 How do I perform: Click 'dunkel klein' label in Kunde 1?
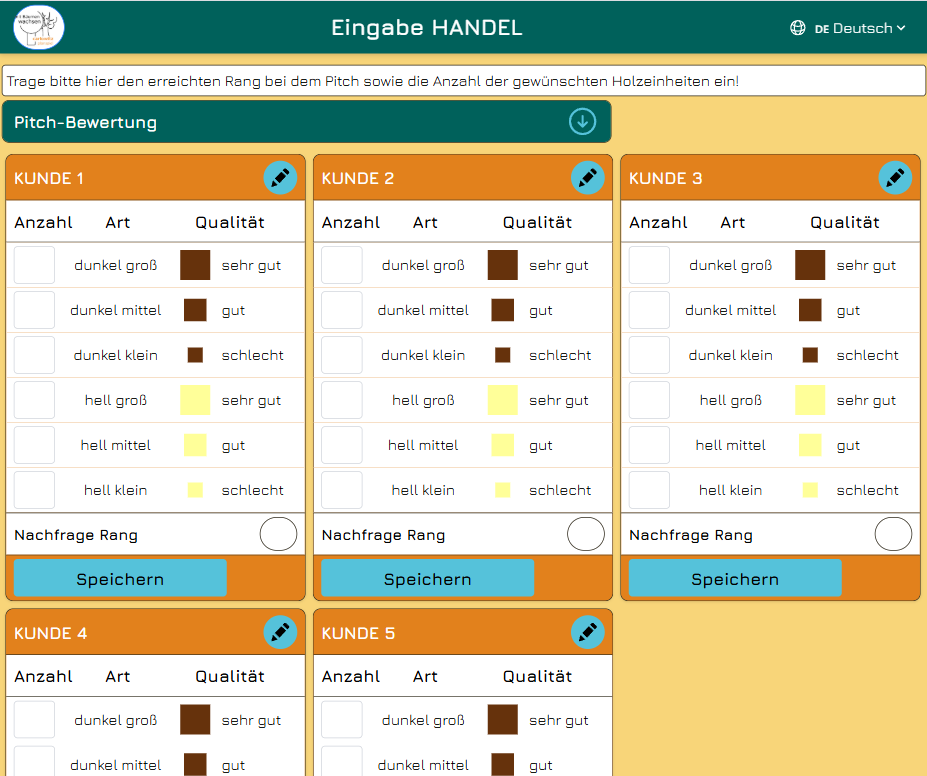(x=116, y=355)
